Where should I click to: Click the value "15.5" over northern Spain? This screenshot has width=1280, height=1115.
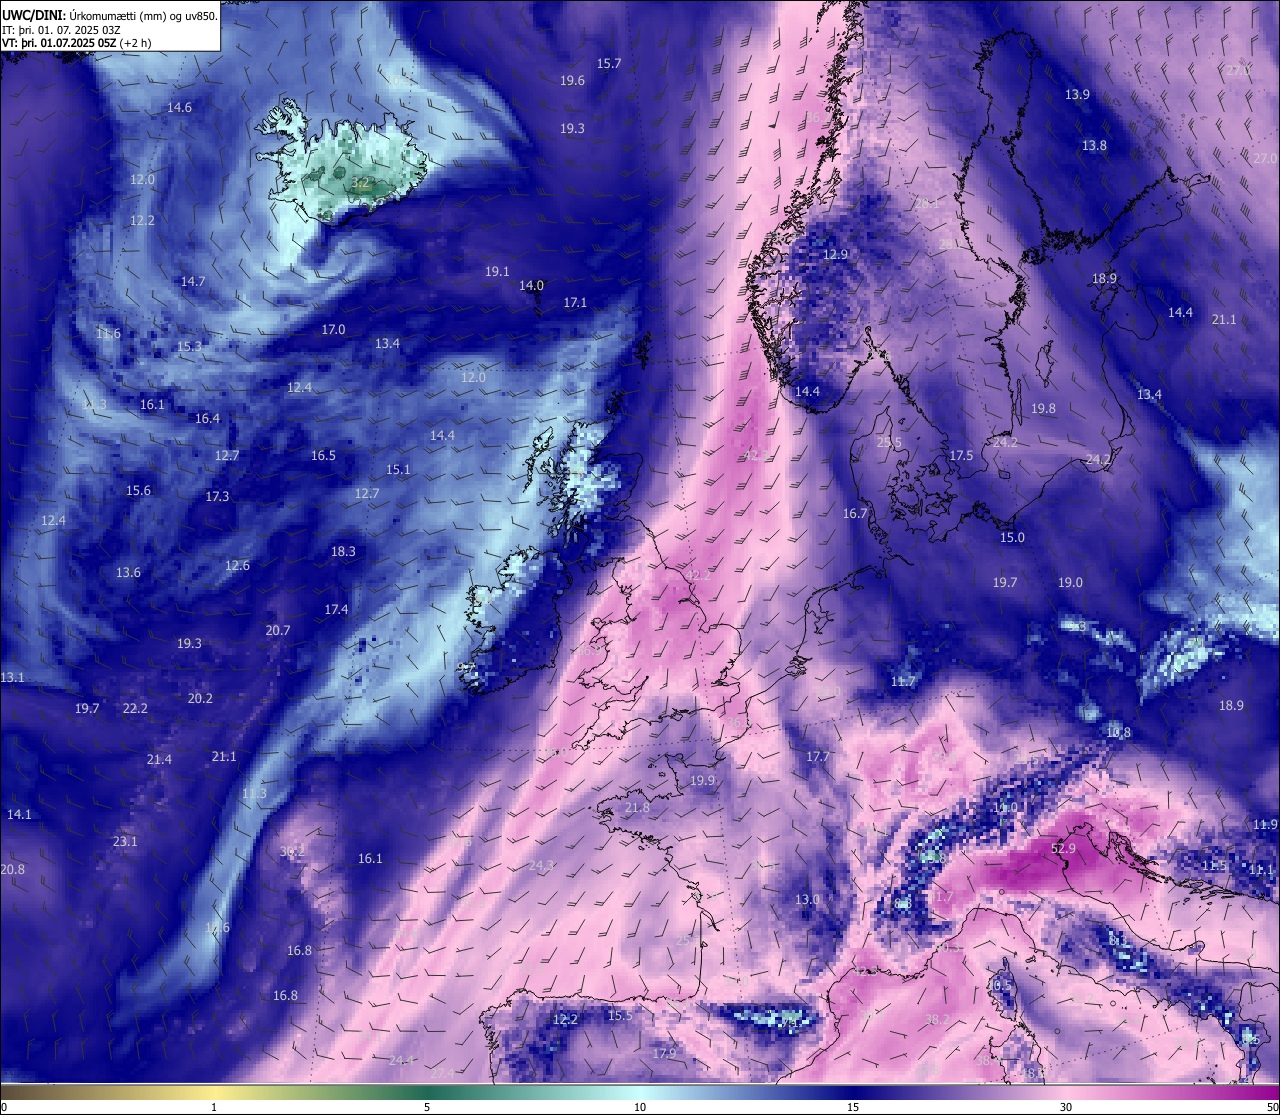point(620,1015)
